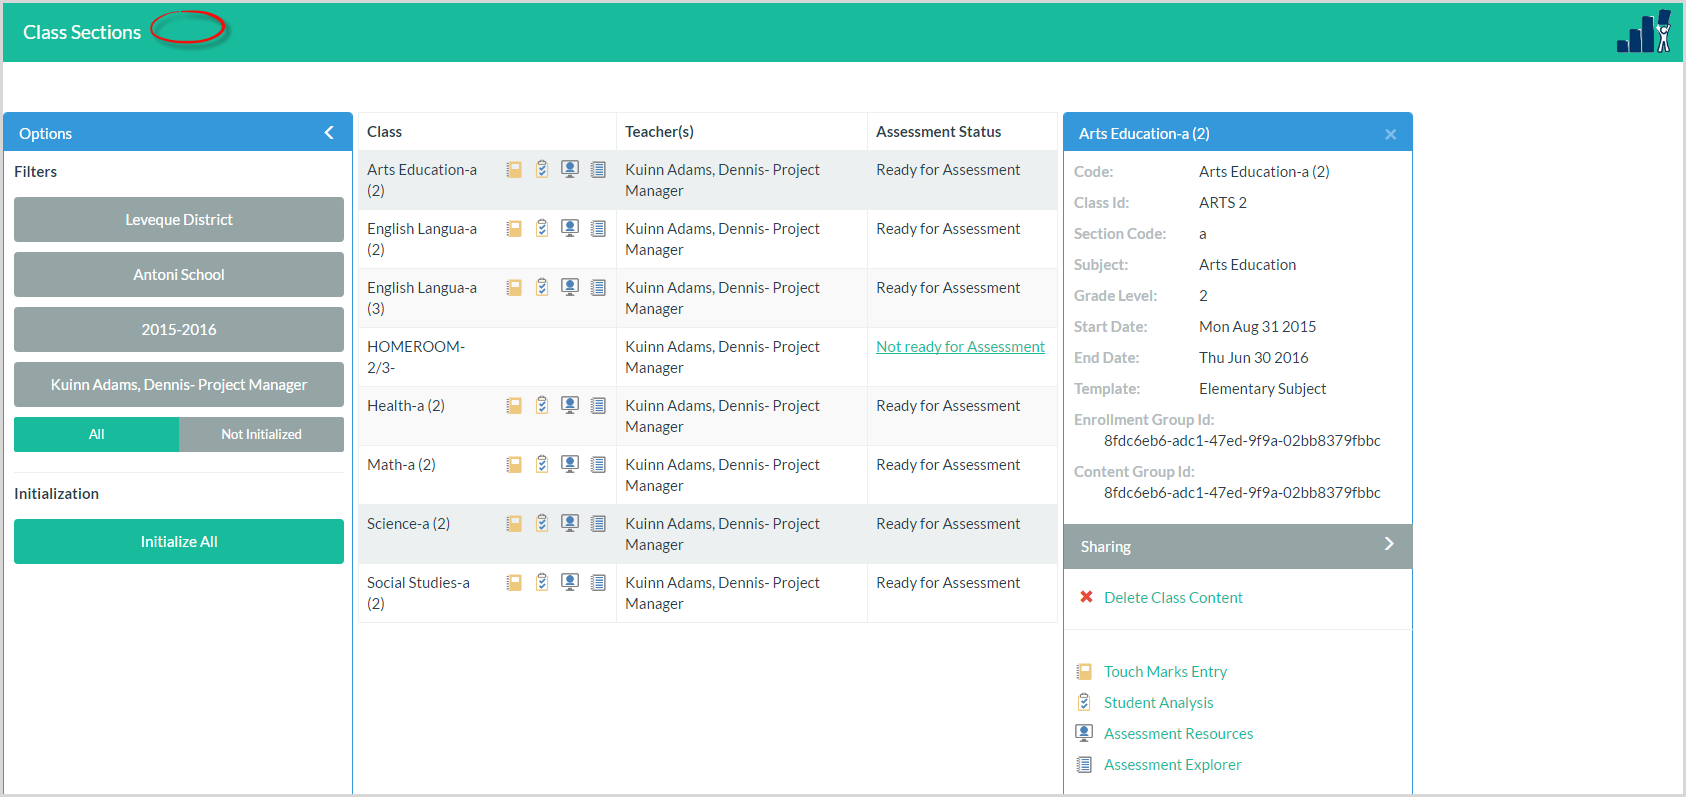Select the HOMEROOM-2/3- class row
The height and width of the screenshot is (797, 1686).
[x=416, y=357]
